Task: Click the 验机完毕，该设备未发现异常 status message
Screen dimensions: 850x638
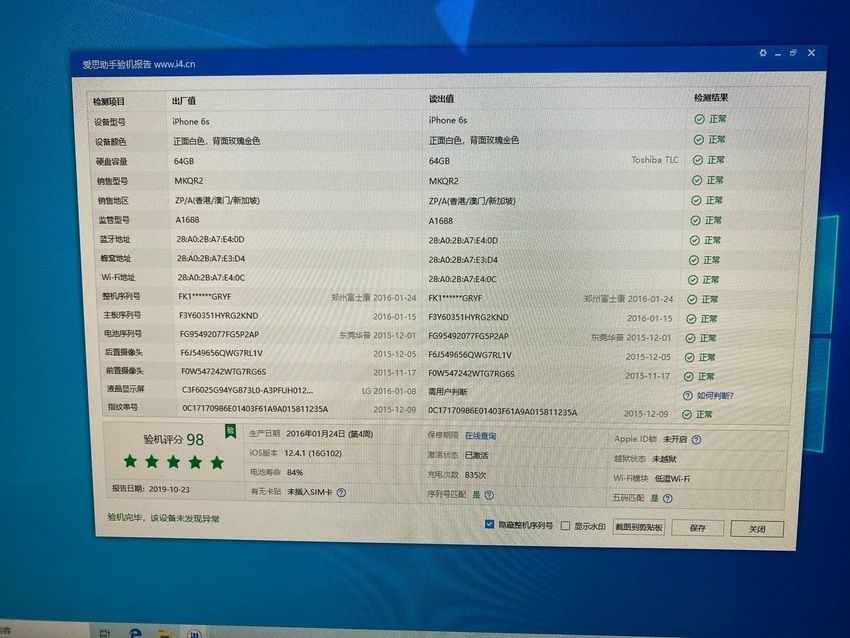Action: tap(163, 518)
